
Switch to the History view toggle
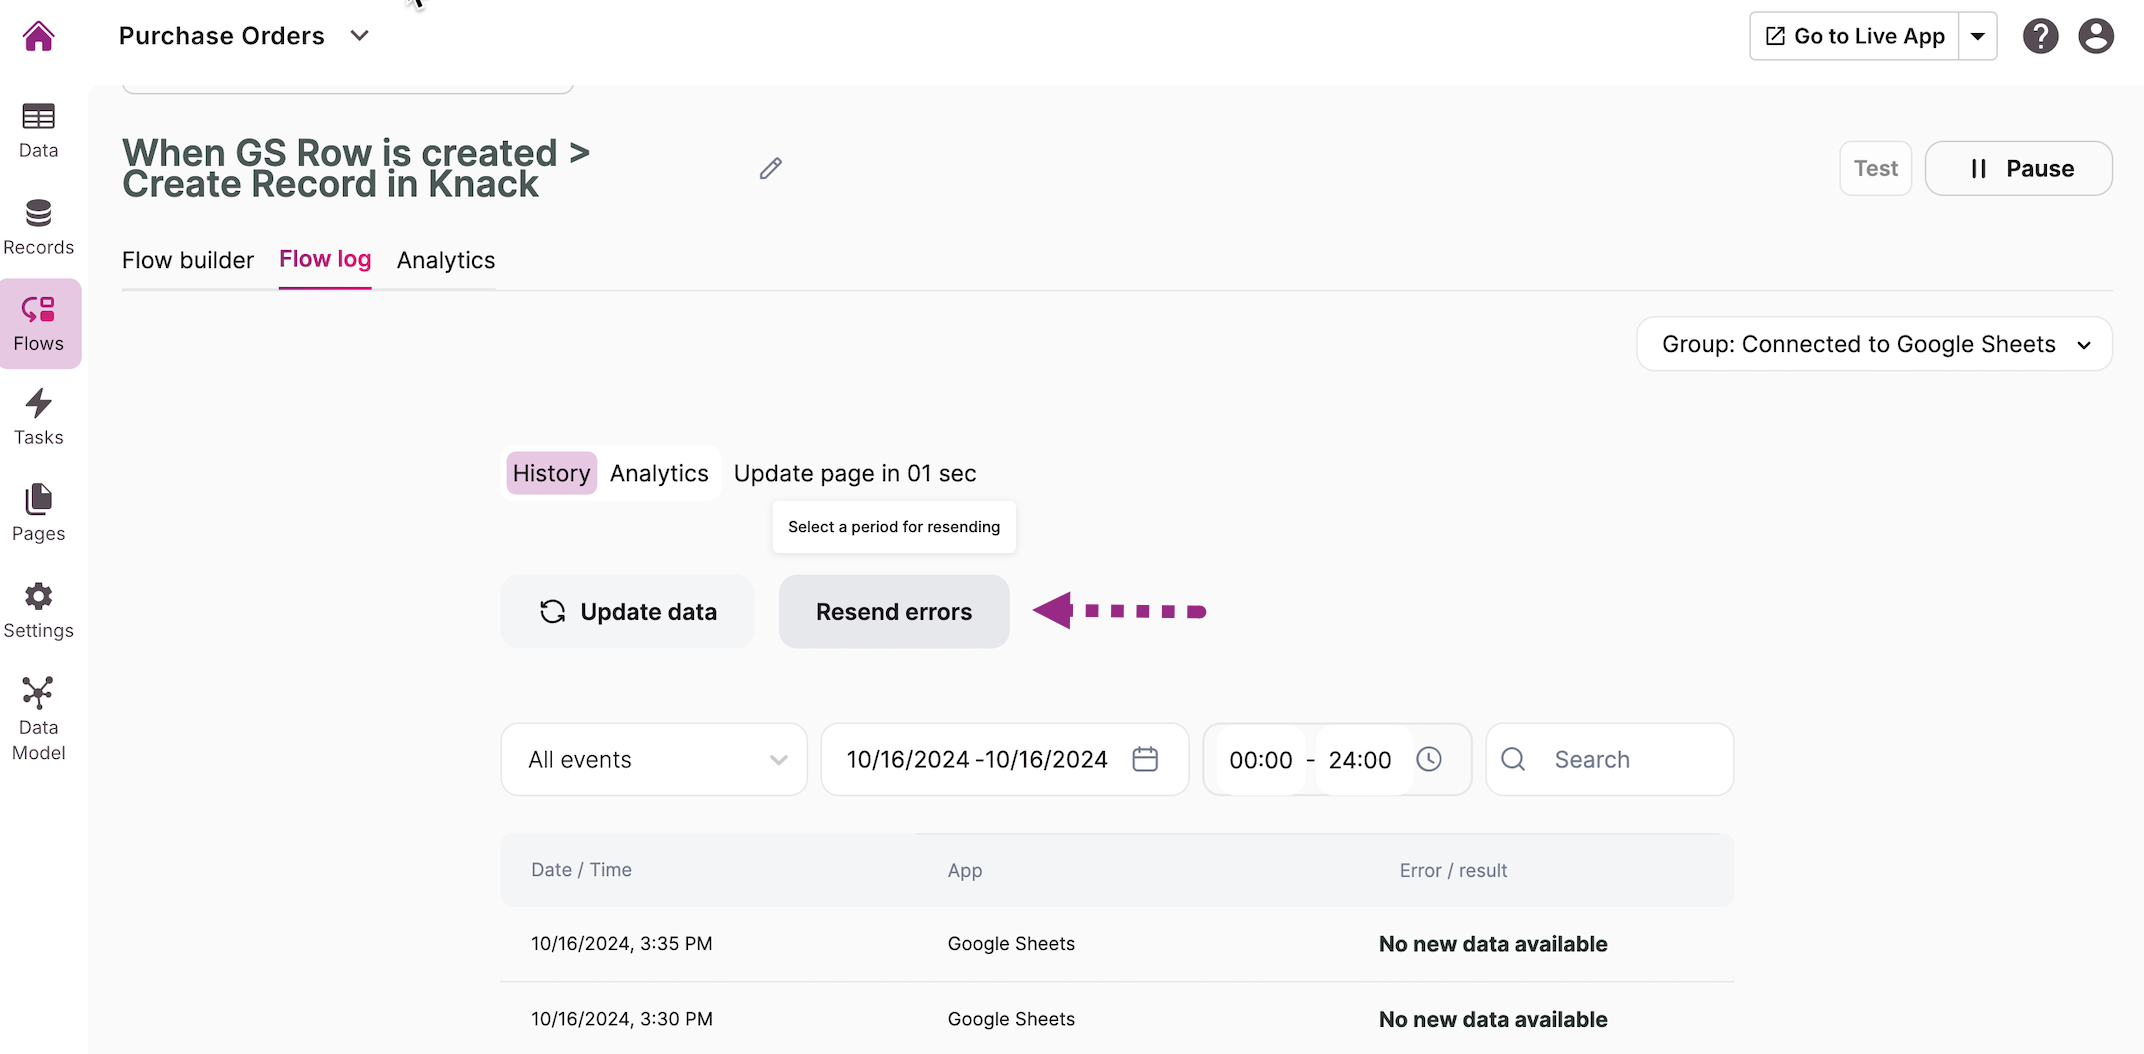(551, 473)
